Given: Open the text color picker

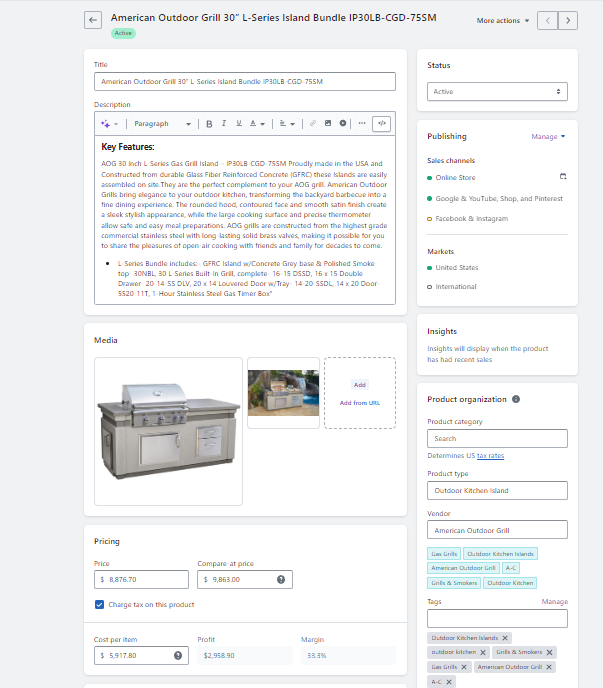Looking at the screenshot, I should point(257,124).
